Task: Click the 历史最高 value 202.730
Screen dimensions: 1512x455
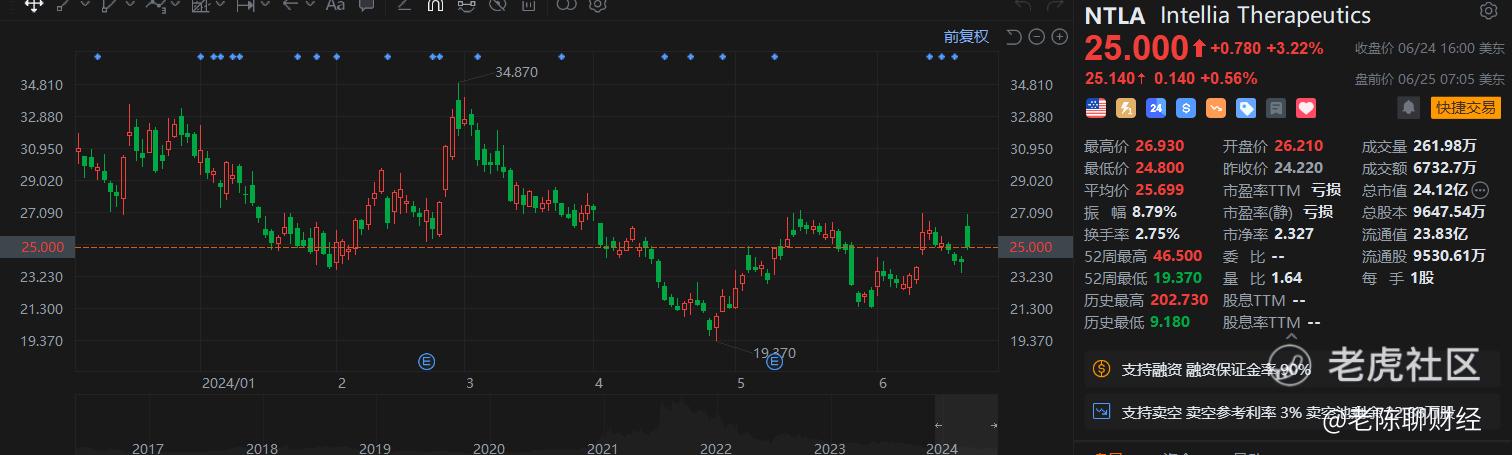Action: point(1181,299)
